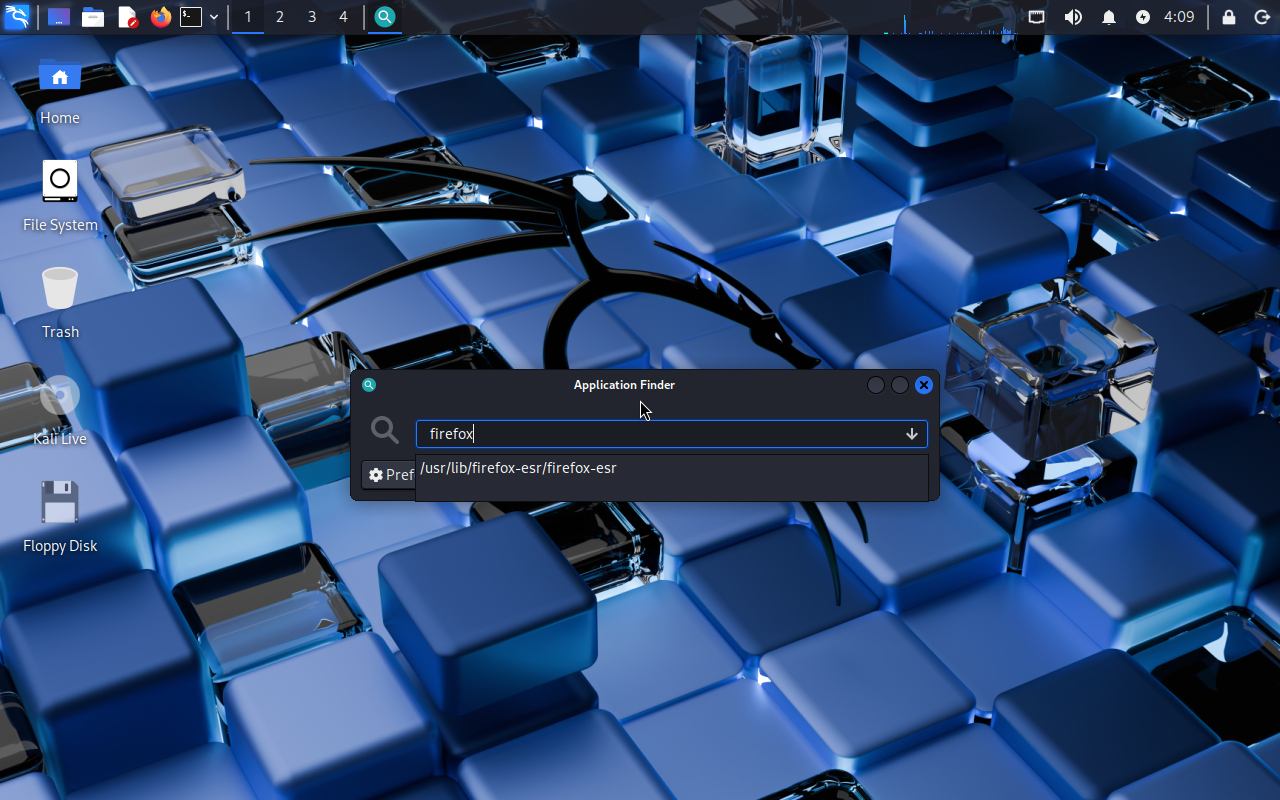Switch to workspace 2
Screen dimensions: 1280x800
point(279,17)
